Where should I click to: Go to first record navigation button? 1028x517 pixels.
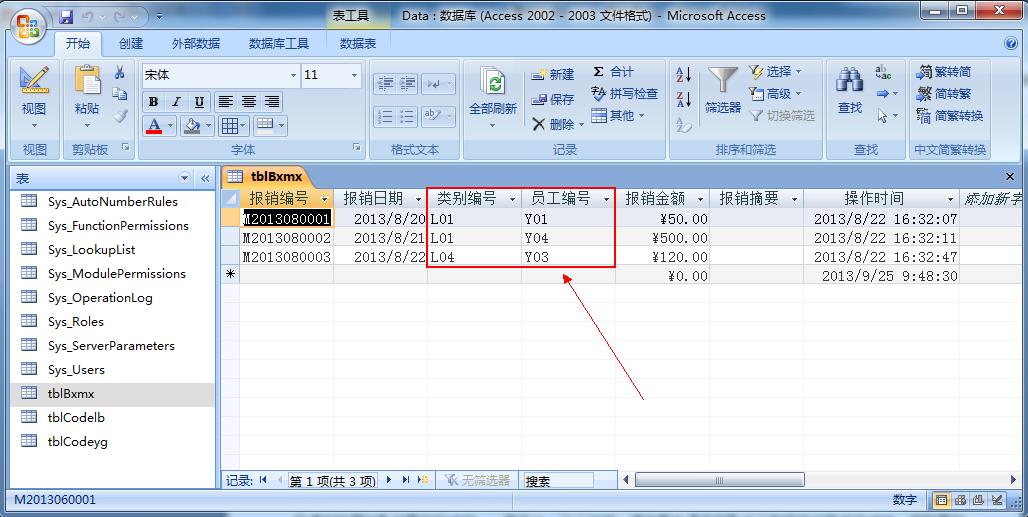[263, 480]
